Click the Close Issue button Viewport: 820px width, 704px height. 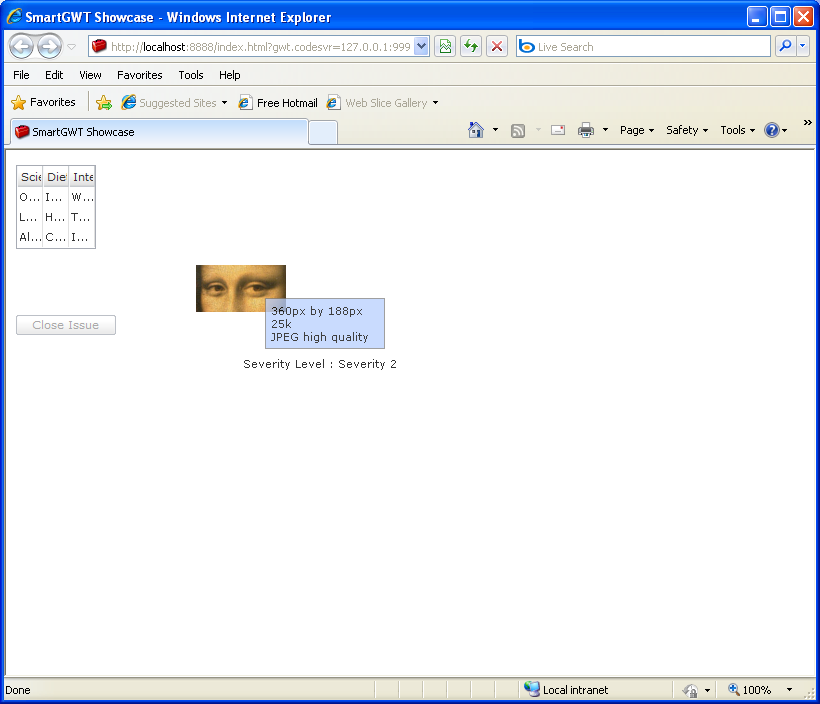tap(66, 325)
